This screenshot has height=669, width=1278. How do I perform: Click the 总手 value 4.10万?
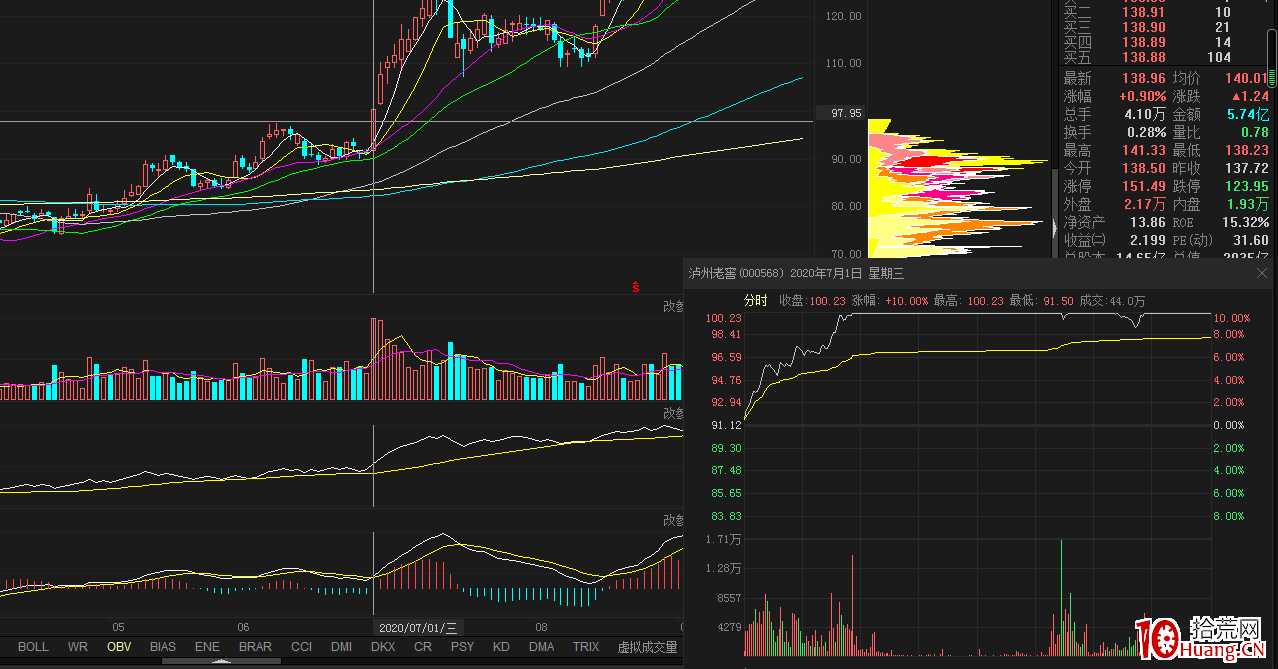1145,114
